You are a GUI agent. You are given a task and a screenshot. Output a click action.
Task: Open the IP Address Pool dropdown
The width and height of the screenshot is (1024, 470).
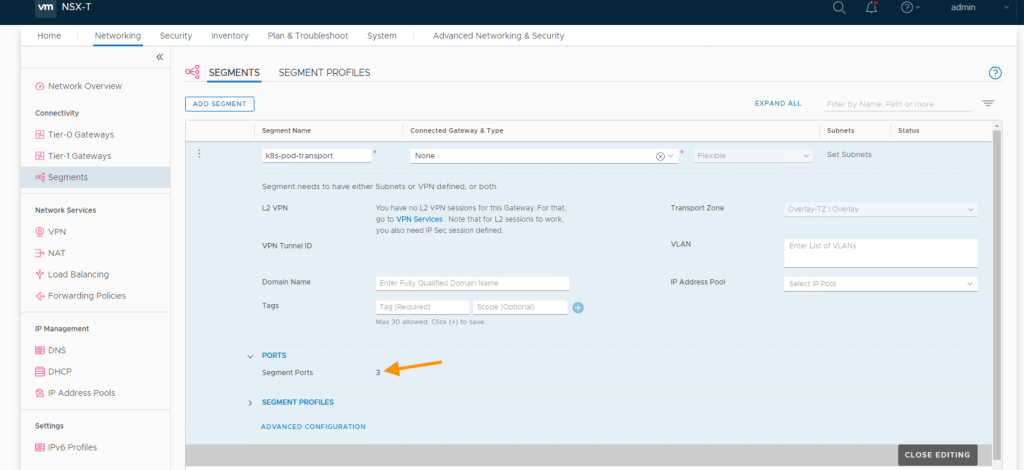pos(880,284)
